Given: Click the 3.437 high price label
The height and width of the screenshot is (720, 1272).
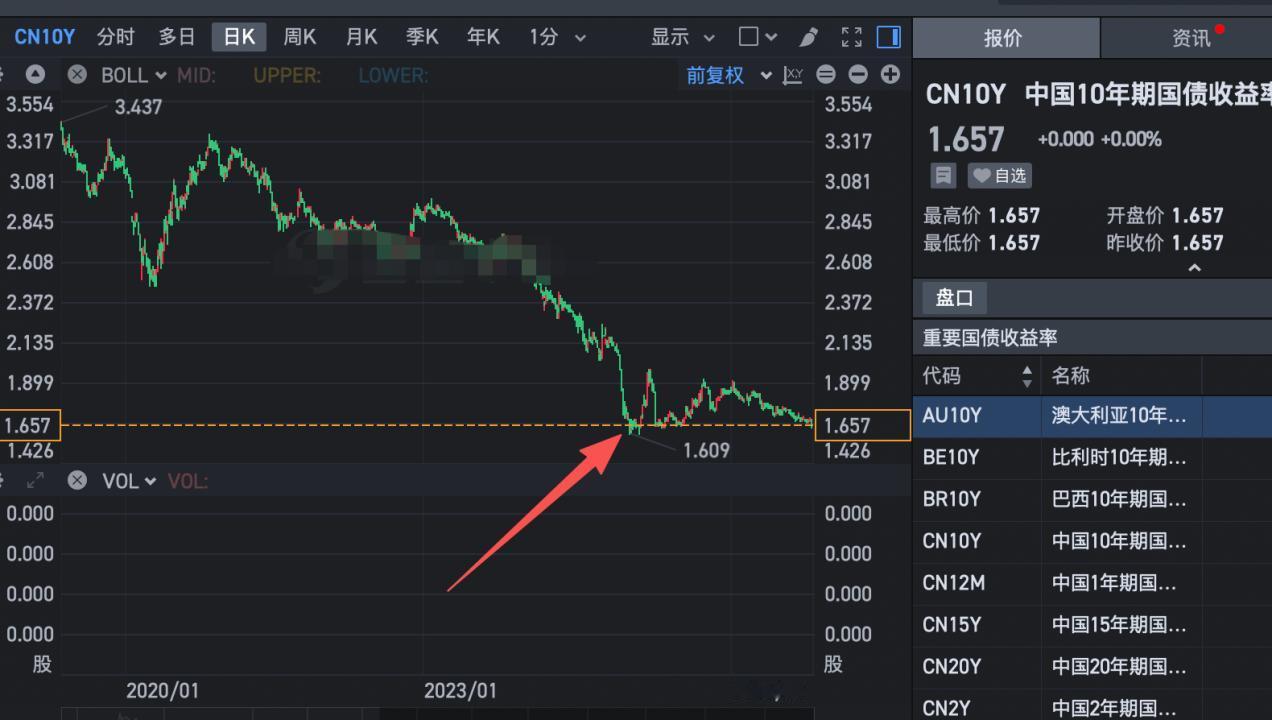Looking at the screenshot, I should [138, 107].
